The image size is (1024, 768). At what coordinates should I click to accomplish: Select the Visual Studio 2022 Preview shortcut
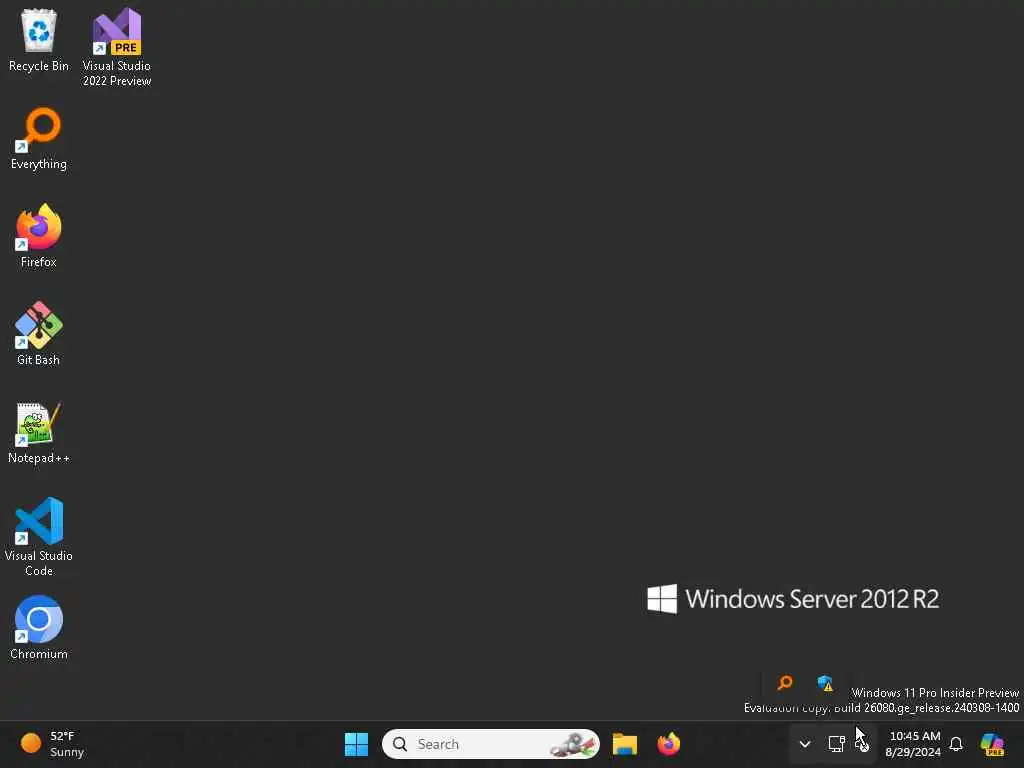click(117, 48)
